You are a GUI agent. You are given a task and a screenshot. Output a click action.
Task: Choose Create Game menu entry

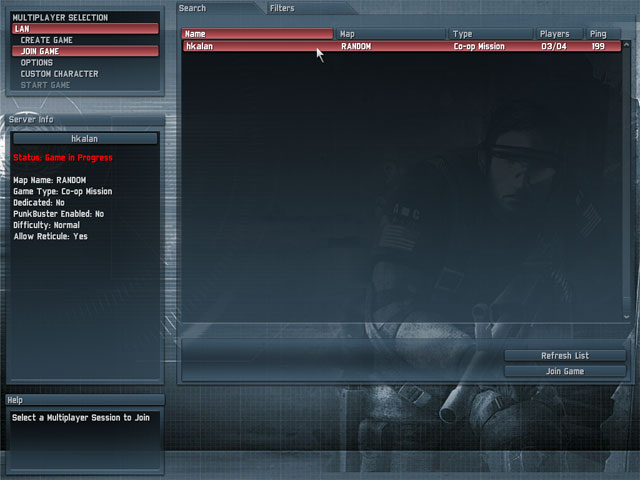(47, 40)
